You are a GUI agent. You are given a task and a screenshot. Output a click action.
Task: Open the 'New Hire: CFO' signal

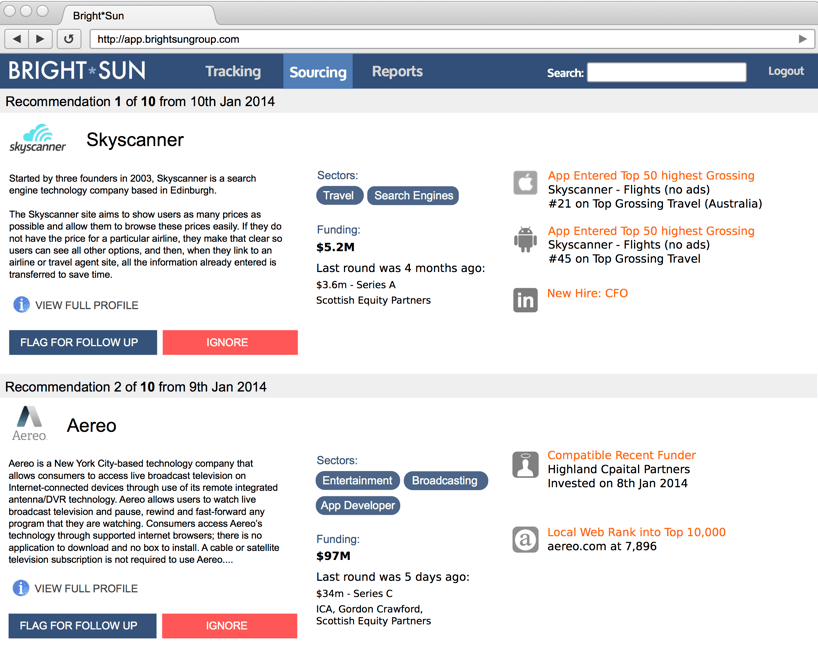[x=587, y=293]
